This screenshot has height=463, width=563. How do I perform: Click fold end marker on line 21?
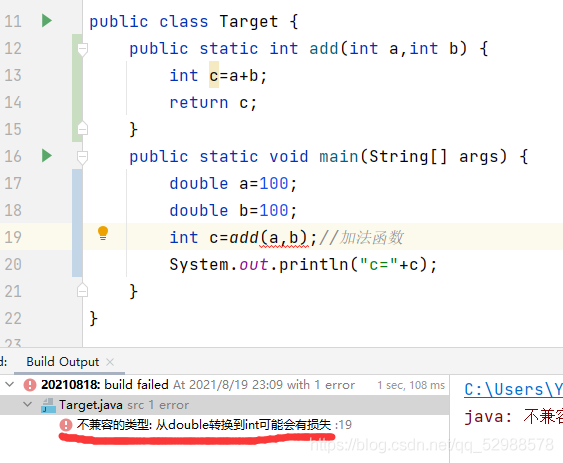pos(83,290)
